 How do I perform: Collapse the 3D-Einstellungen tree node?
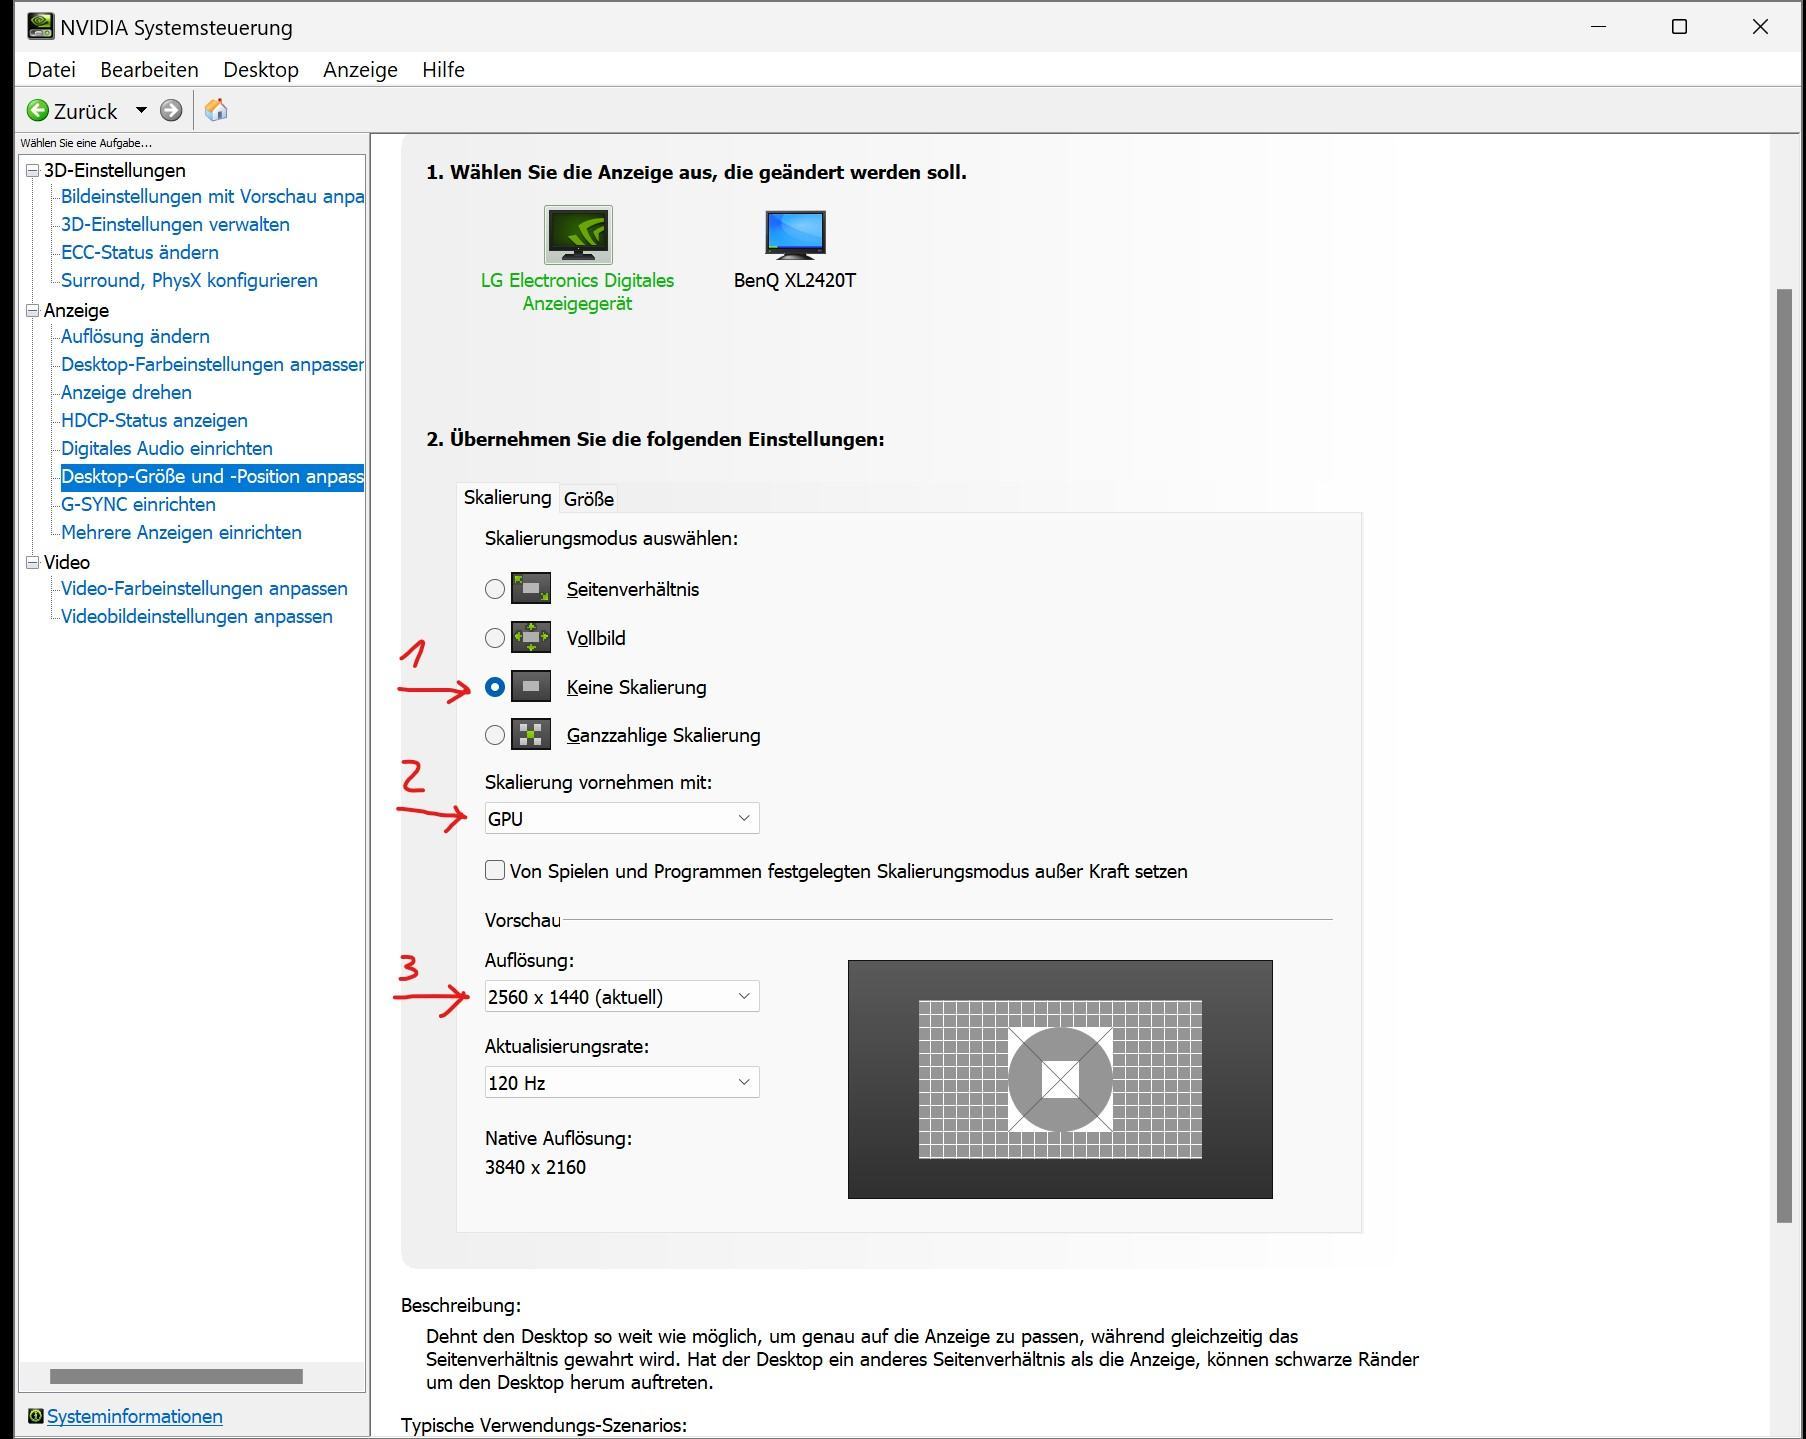(x=32, y=170)
